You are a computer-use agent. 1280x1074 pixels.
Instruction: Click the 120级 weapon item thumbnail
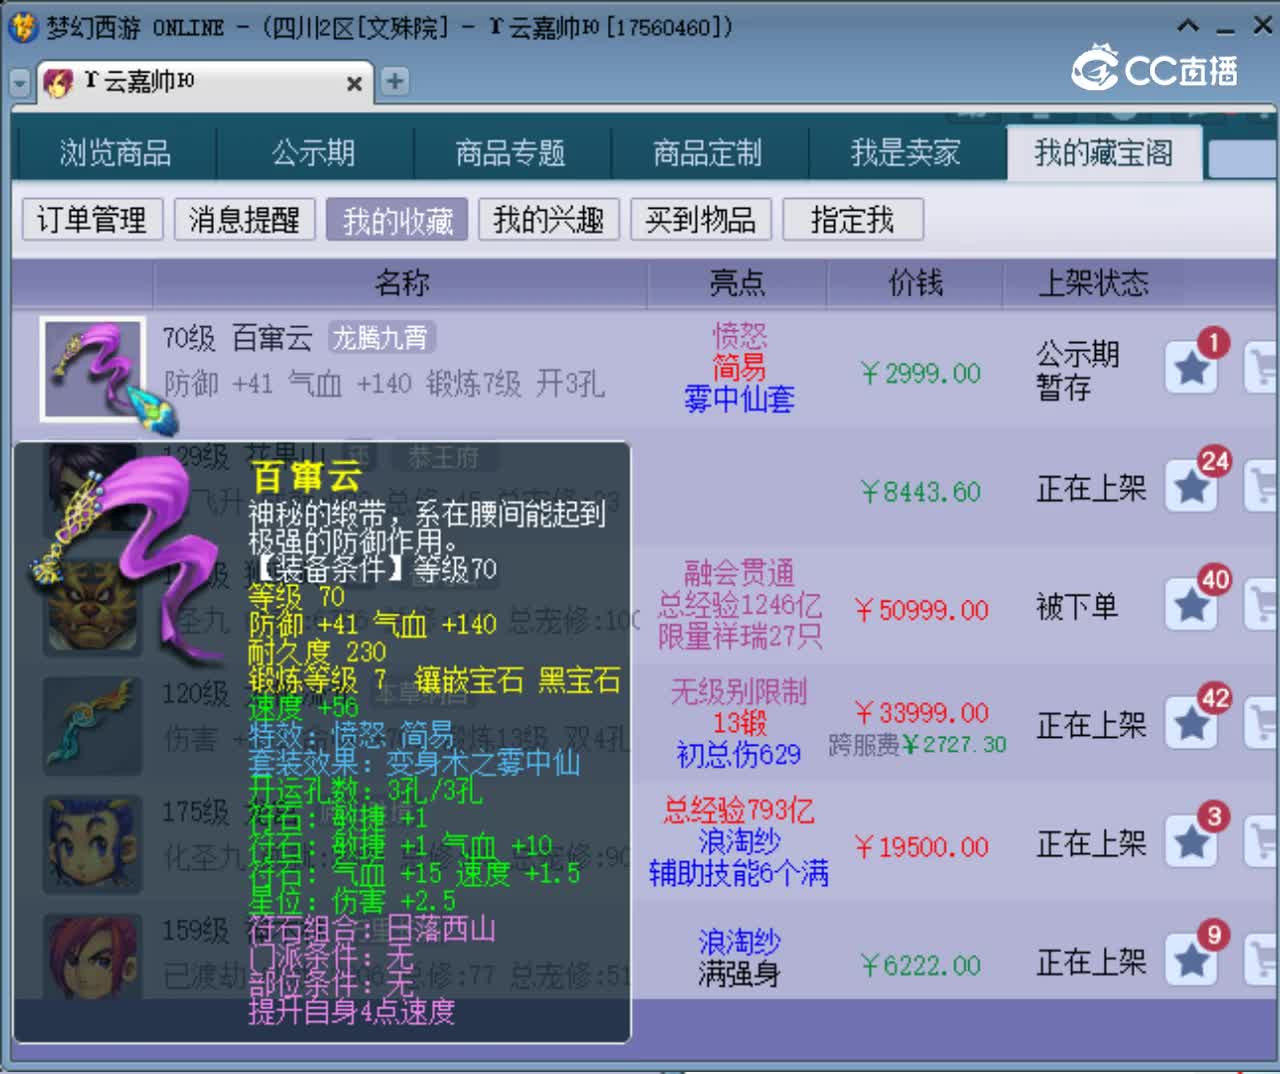92,724
